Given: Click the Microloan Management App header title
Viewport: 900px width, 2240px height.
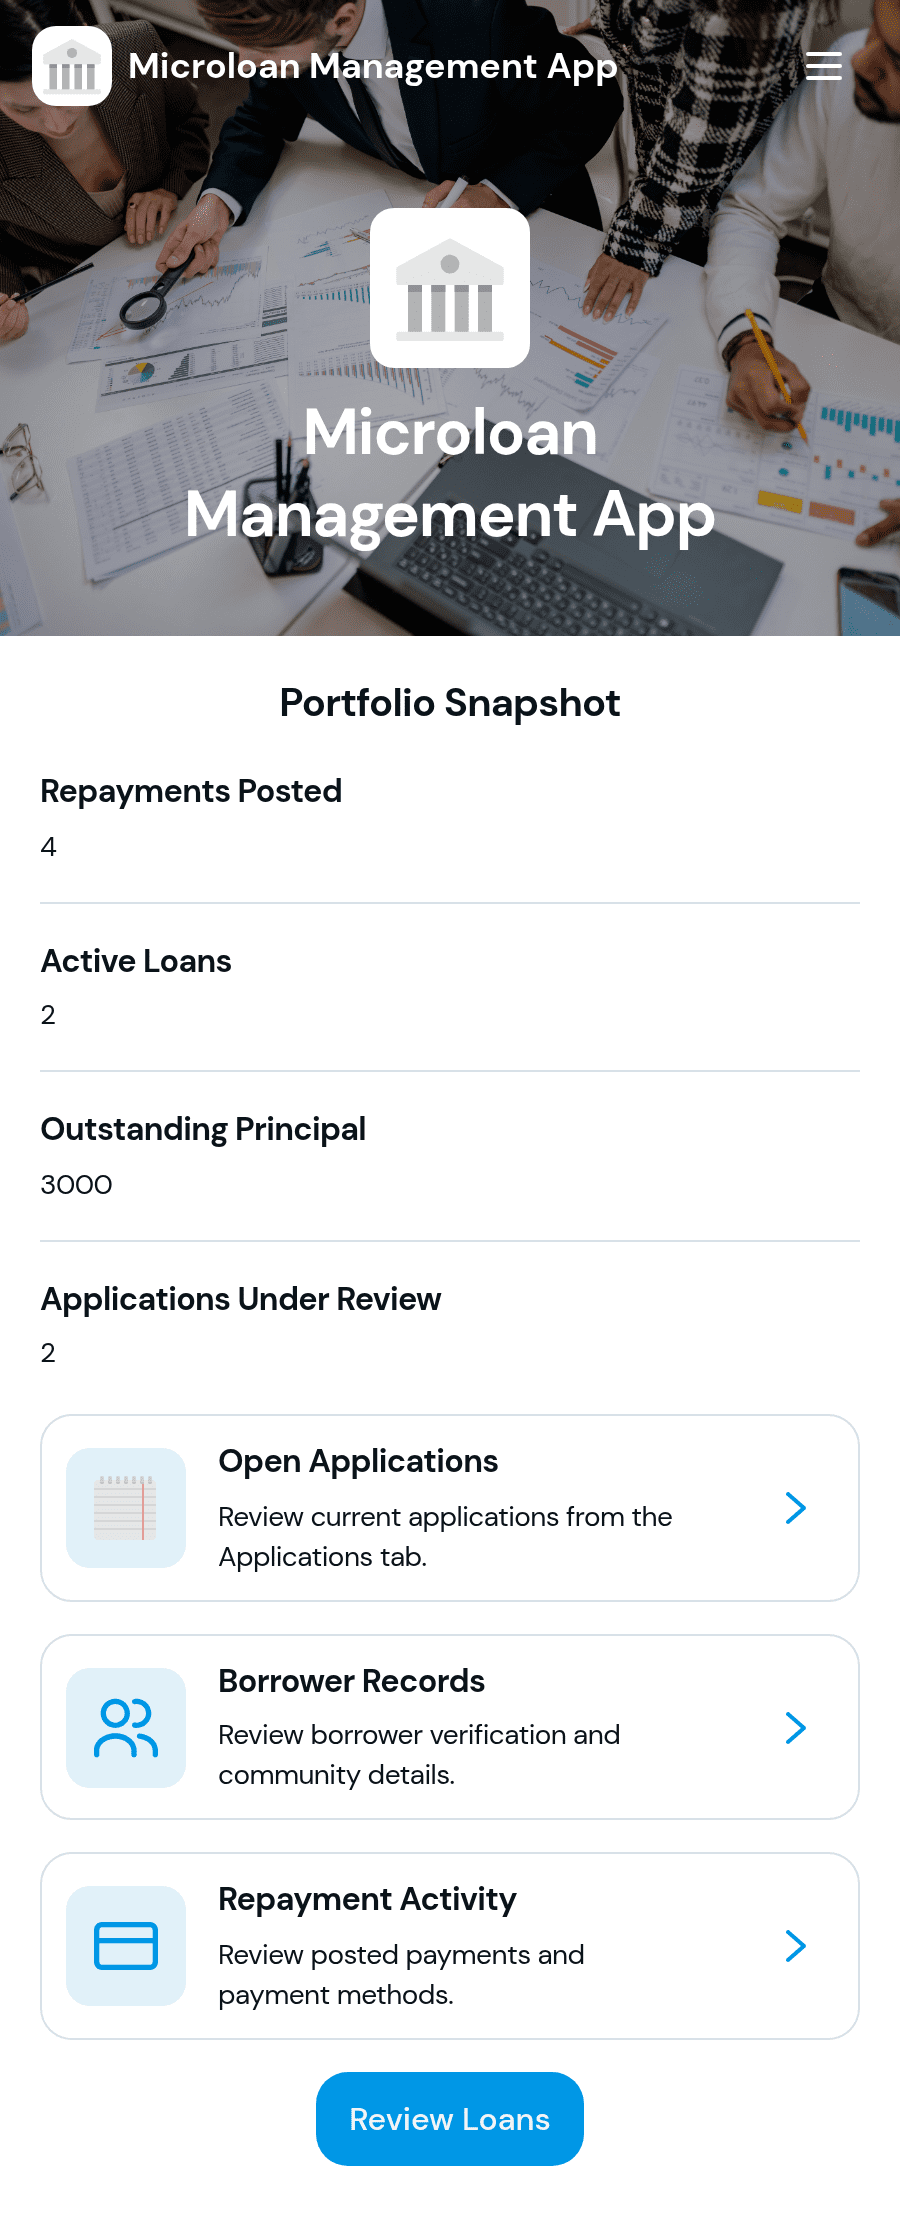Looking at the screenshot, I should tap(373, 66).
